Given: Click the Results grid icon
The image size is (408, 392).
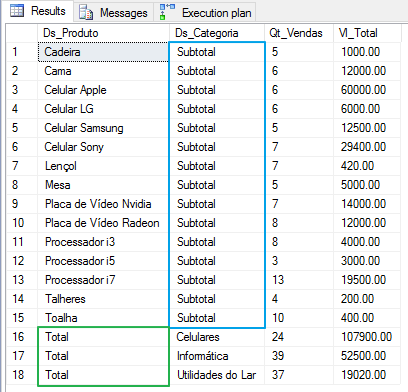Looking at the screenshot, I should (17, 11).
